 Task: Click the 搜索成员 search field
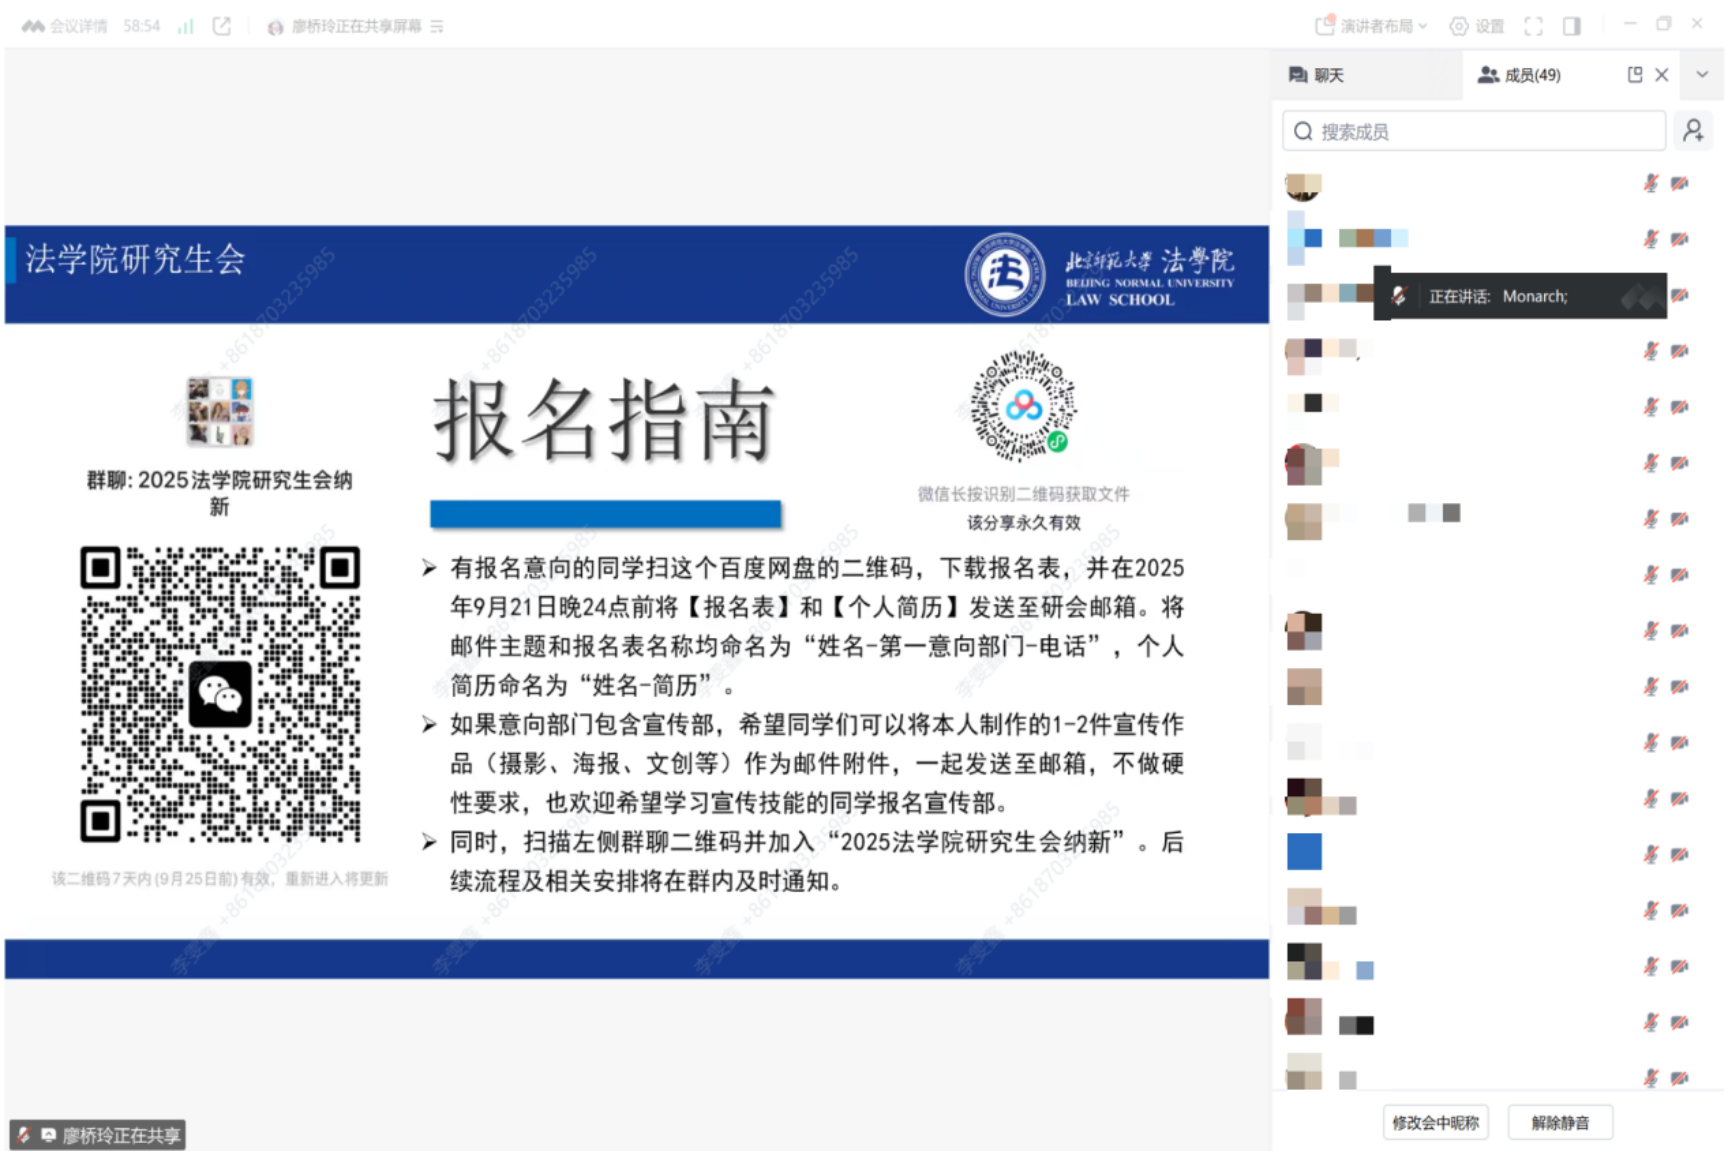coord(1475,131)
